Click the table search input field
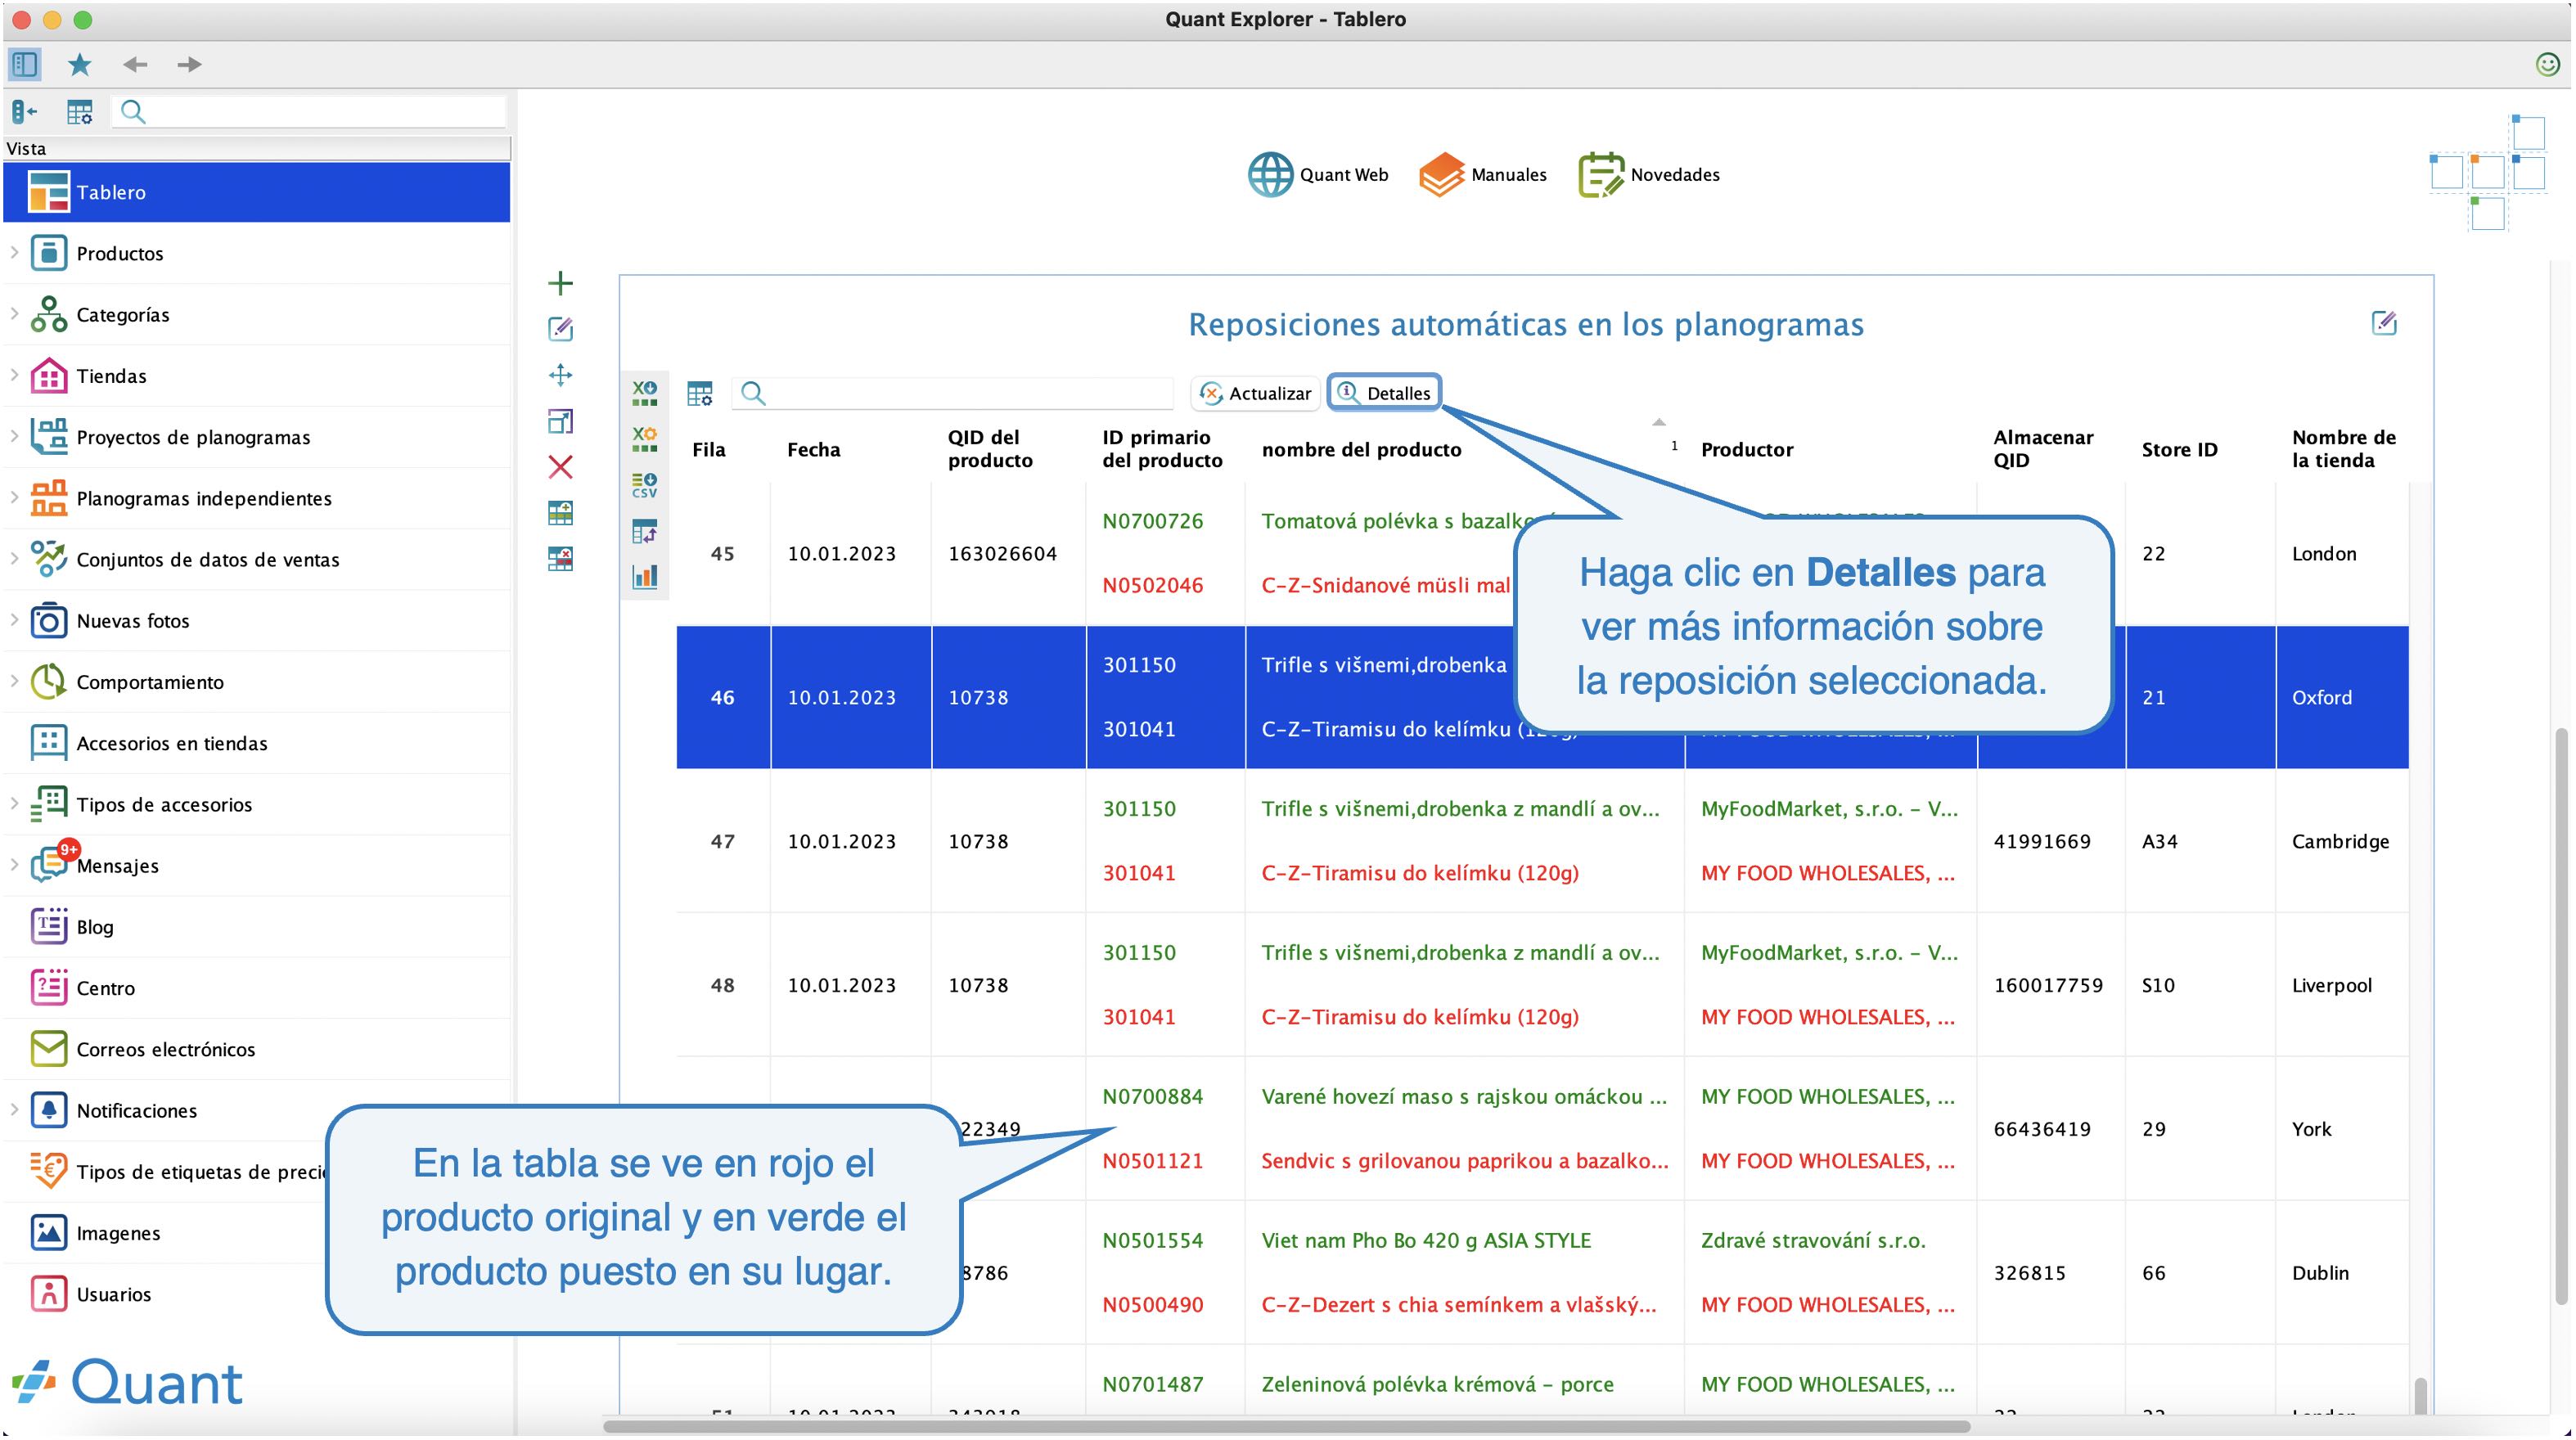 point(953,393)
